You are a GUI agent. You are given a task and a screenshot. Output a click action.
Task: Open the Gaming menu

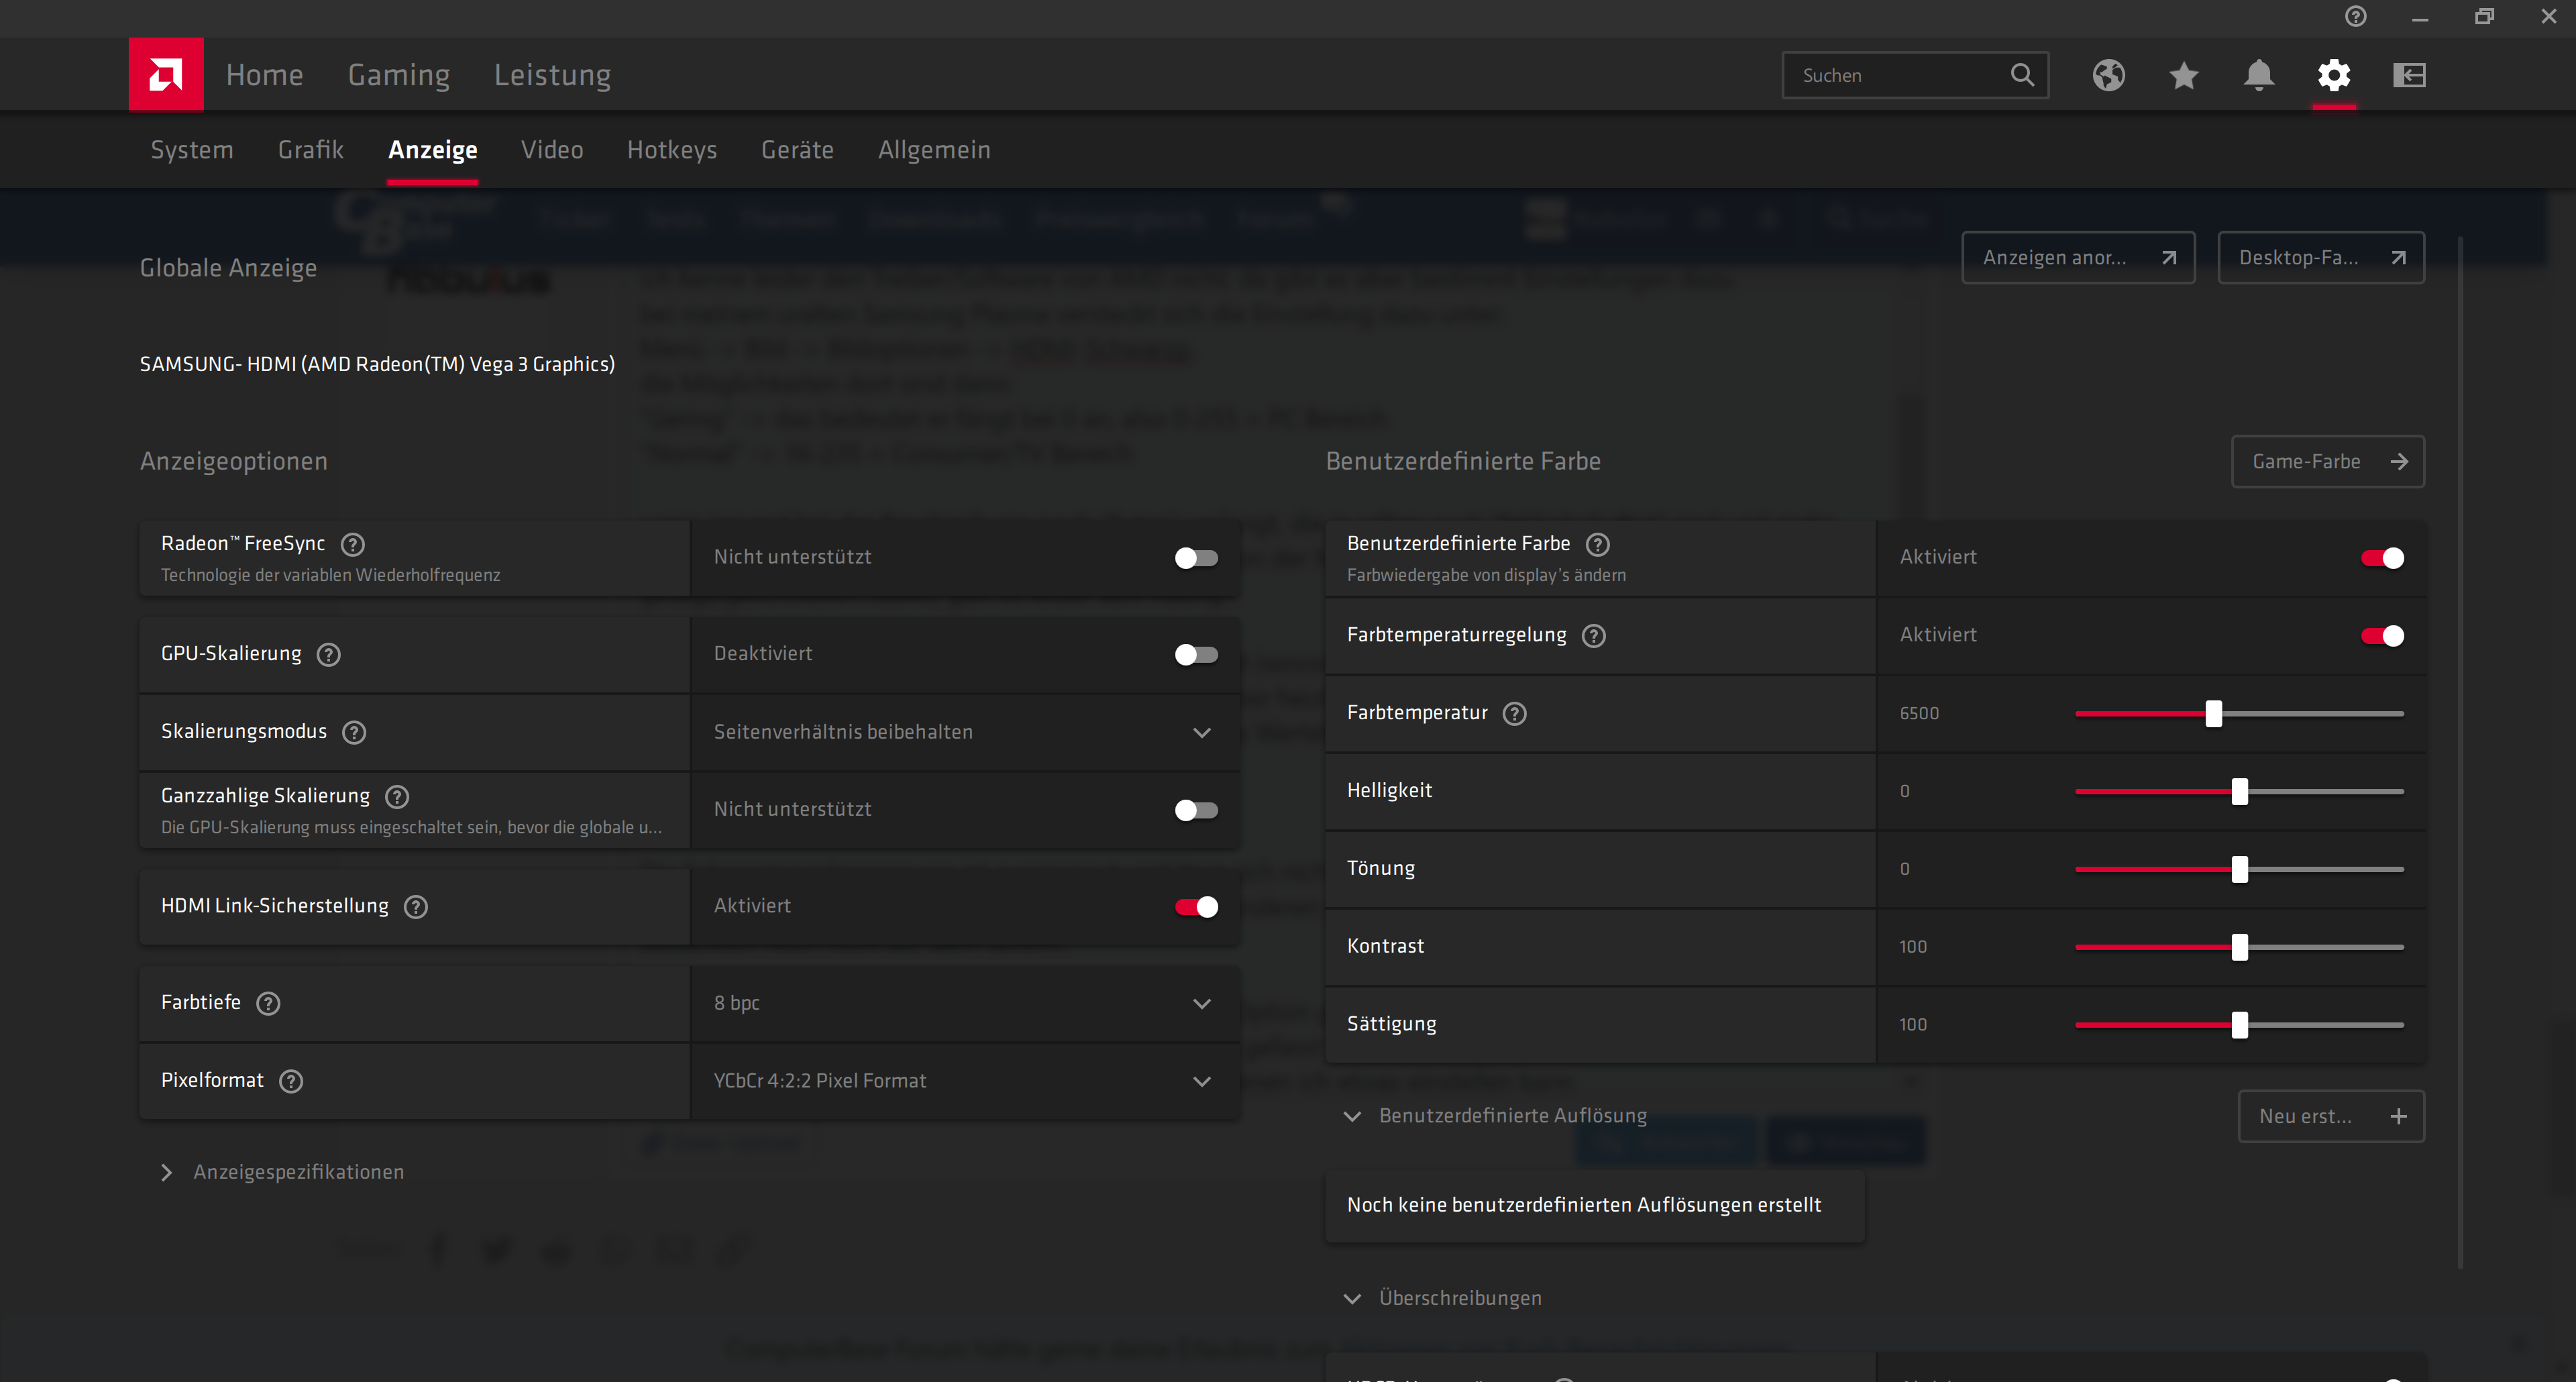tap(398, 75)
